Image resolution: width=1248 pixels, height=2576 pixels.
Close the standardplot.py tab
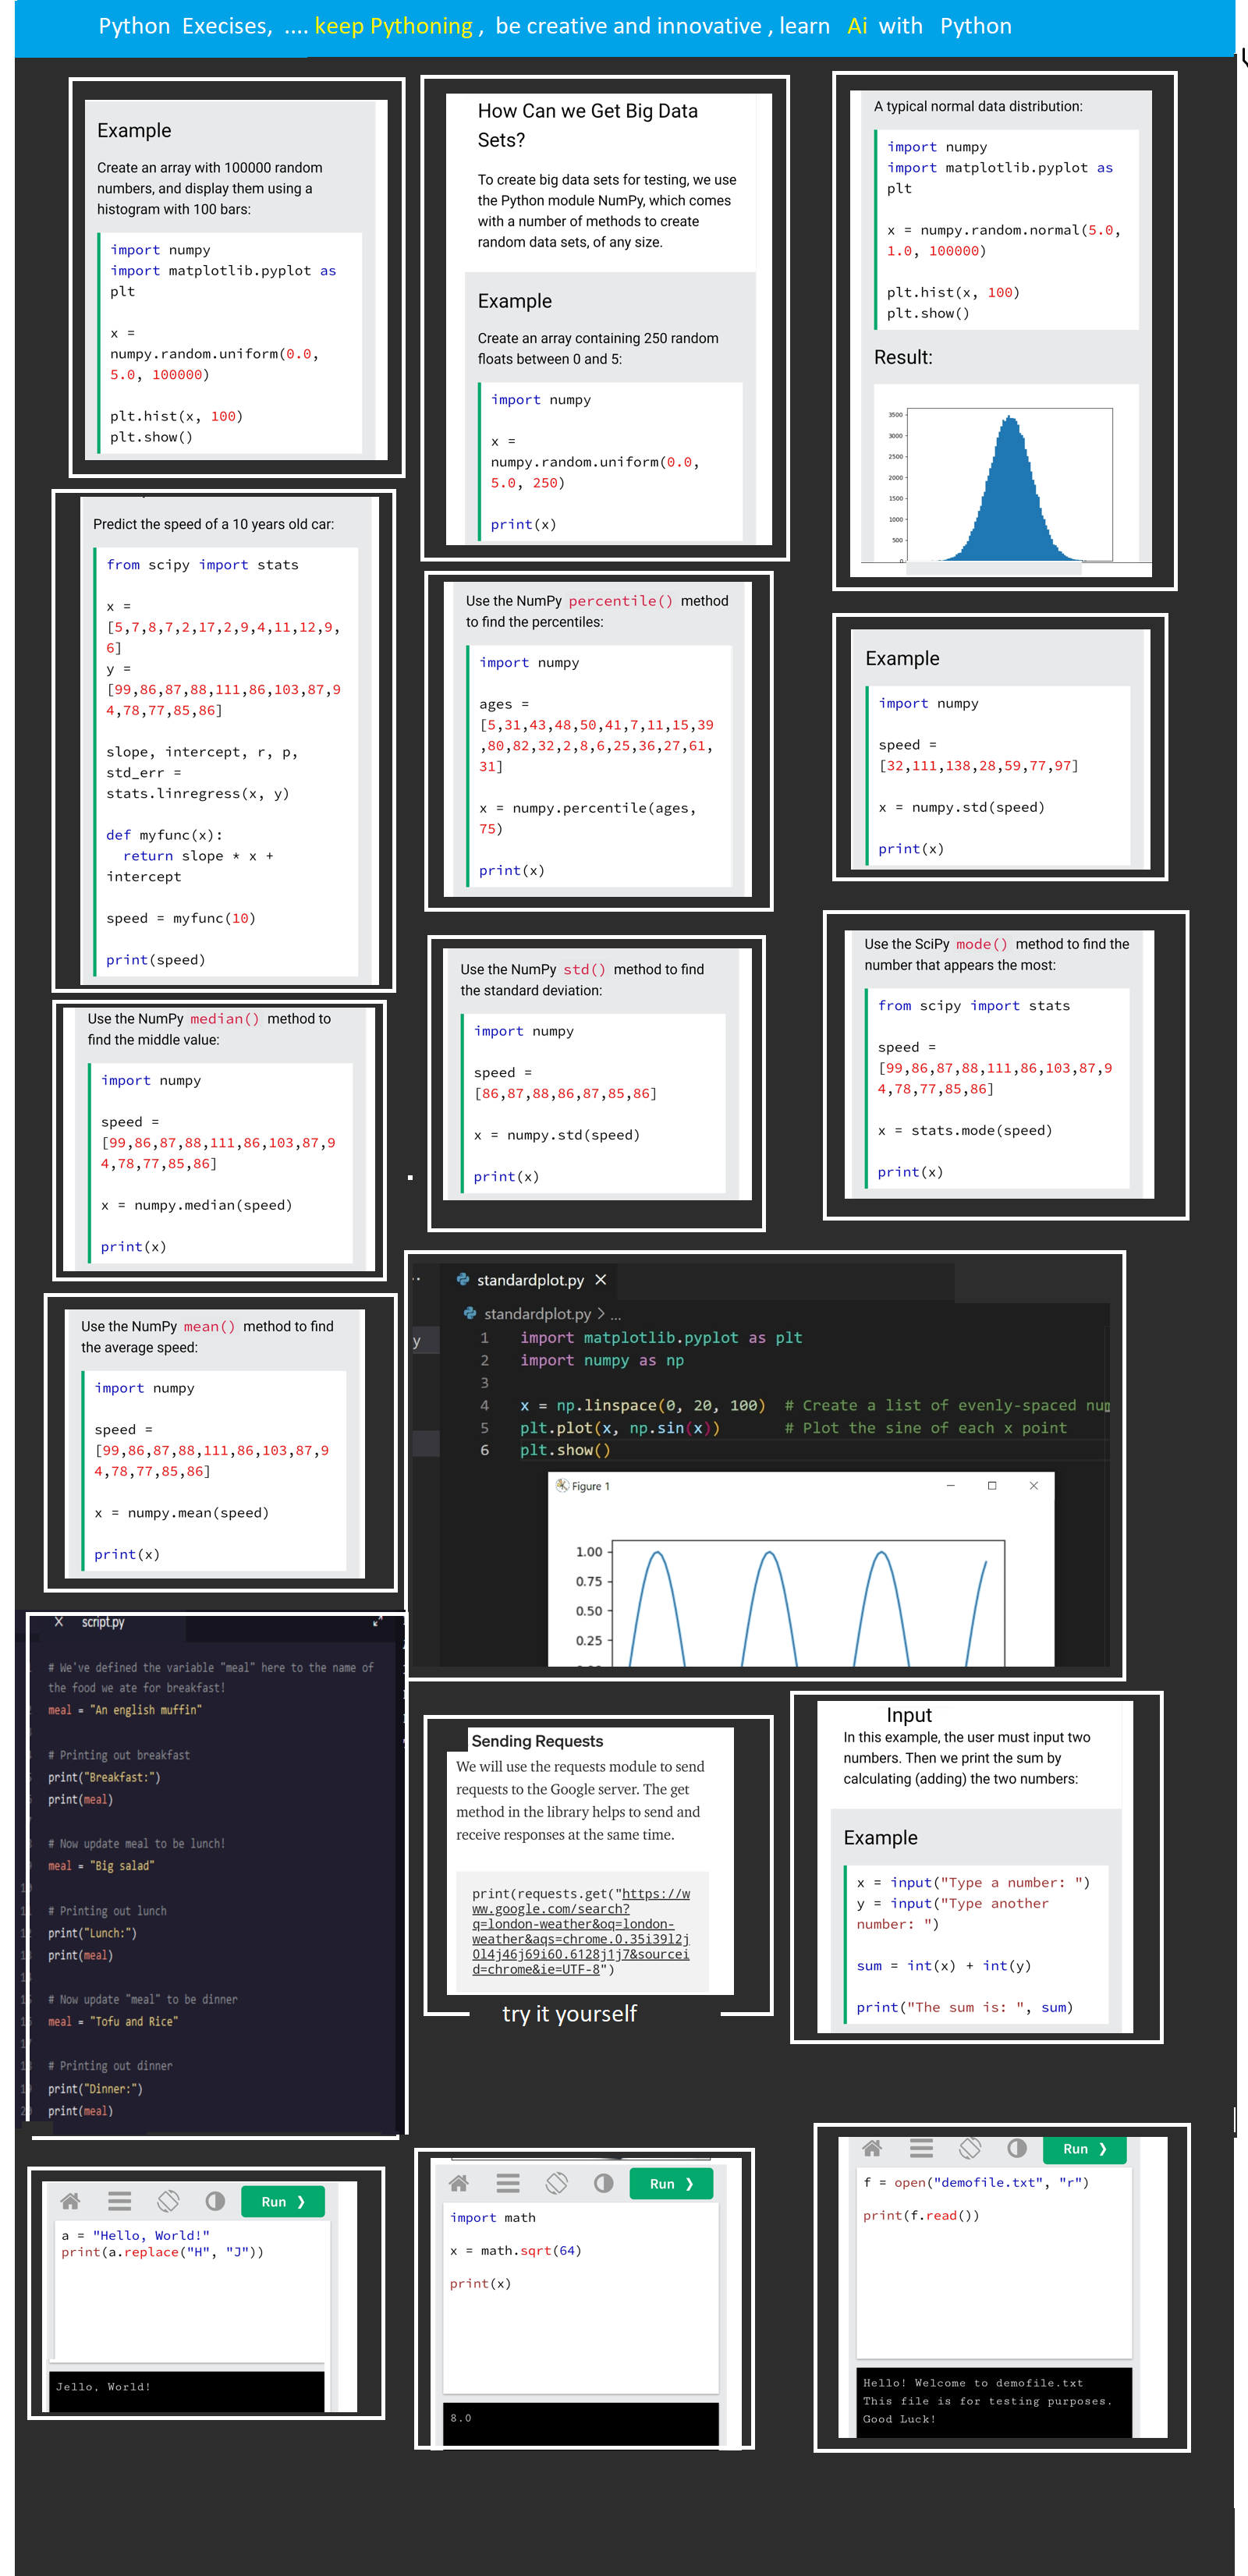(x=601, y=1280)
